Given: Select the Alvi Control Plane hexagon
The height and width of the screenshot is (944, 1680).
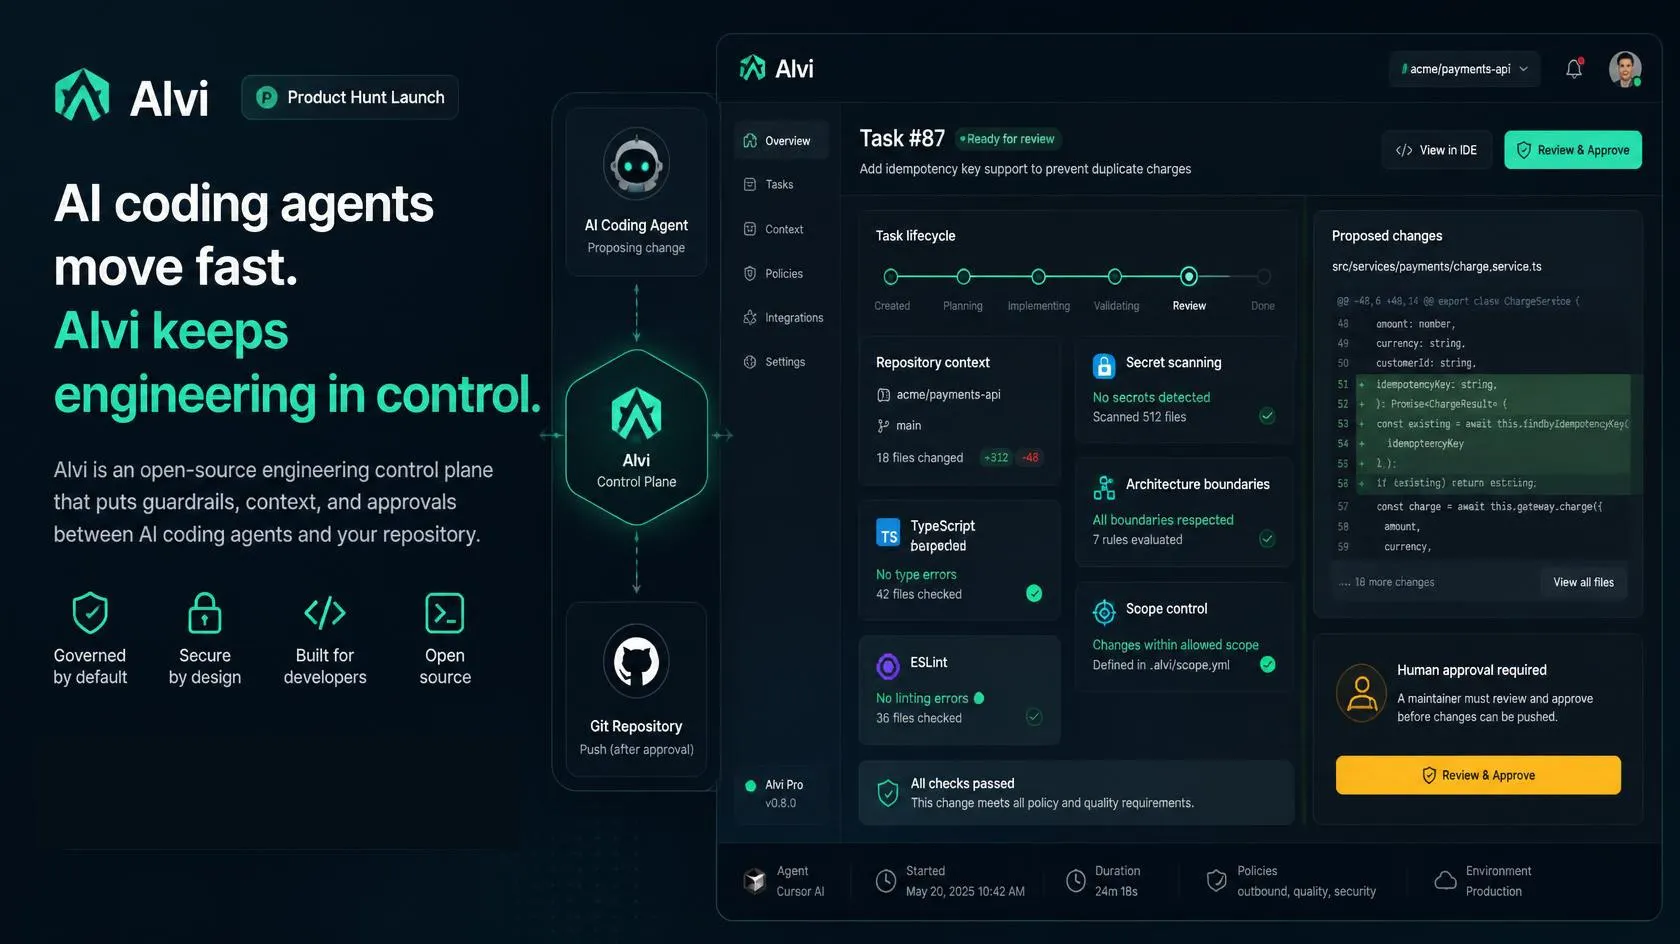Looking at the screenshot, I should click(637, 437).
